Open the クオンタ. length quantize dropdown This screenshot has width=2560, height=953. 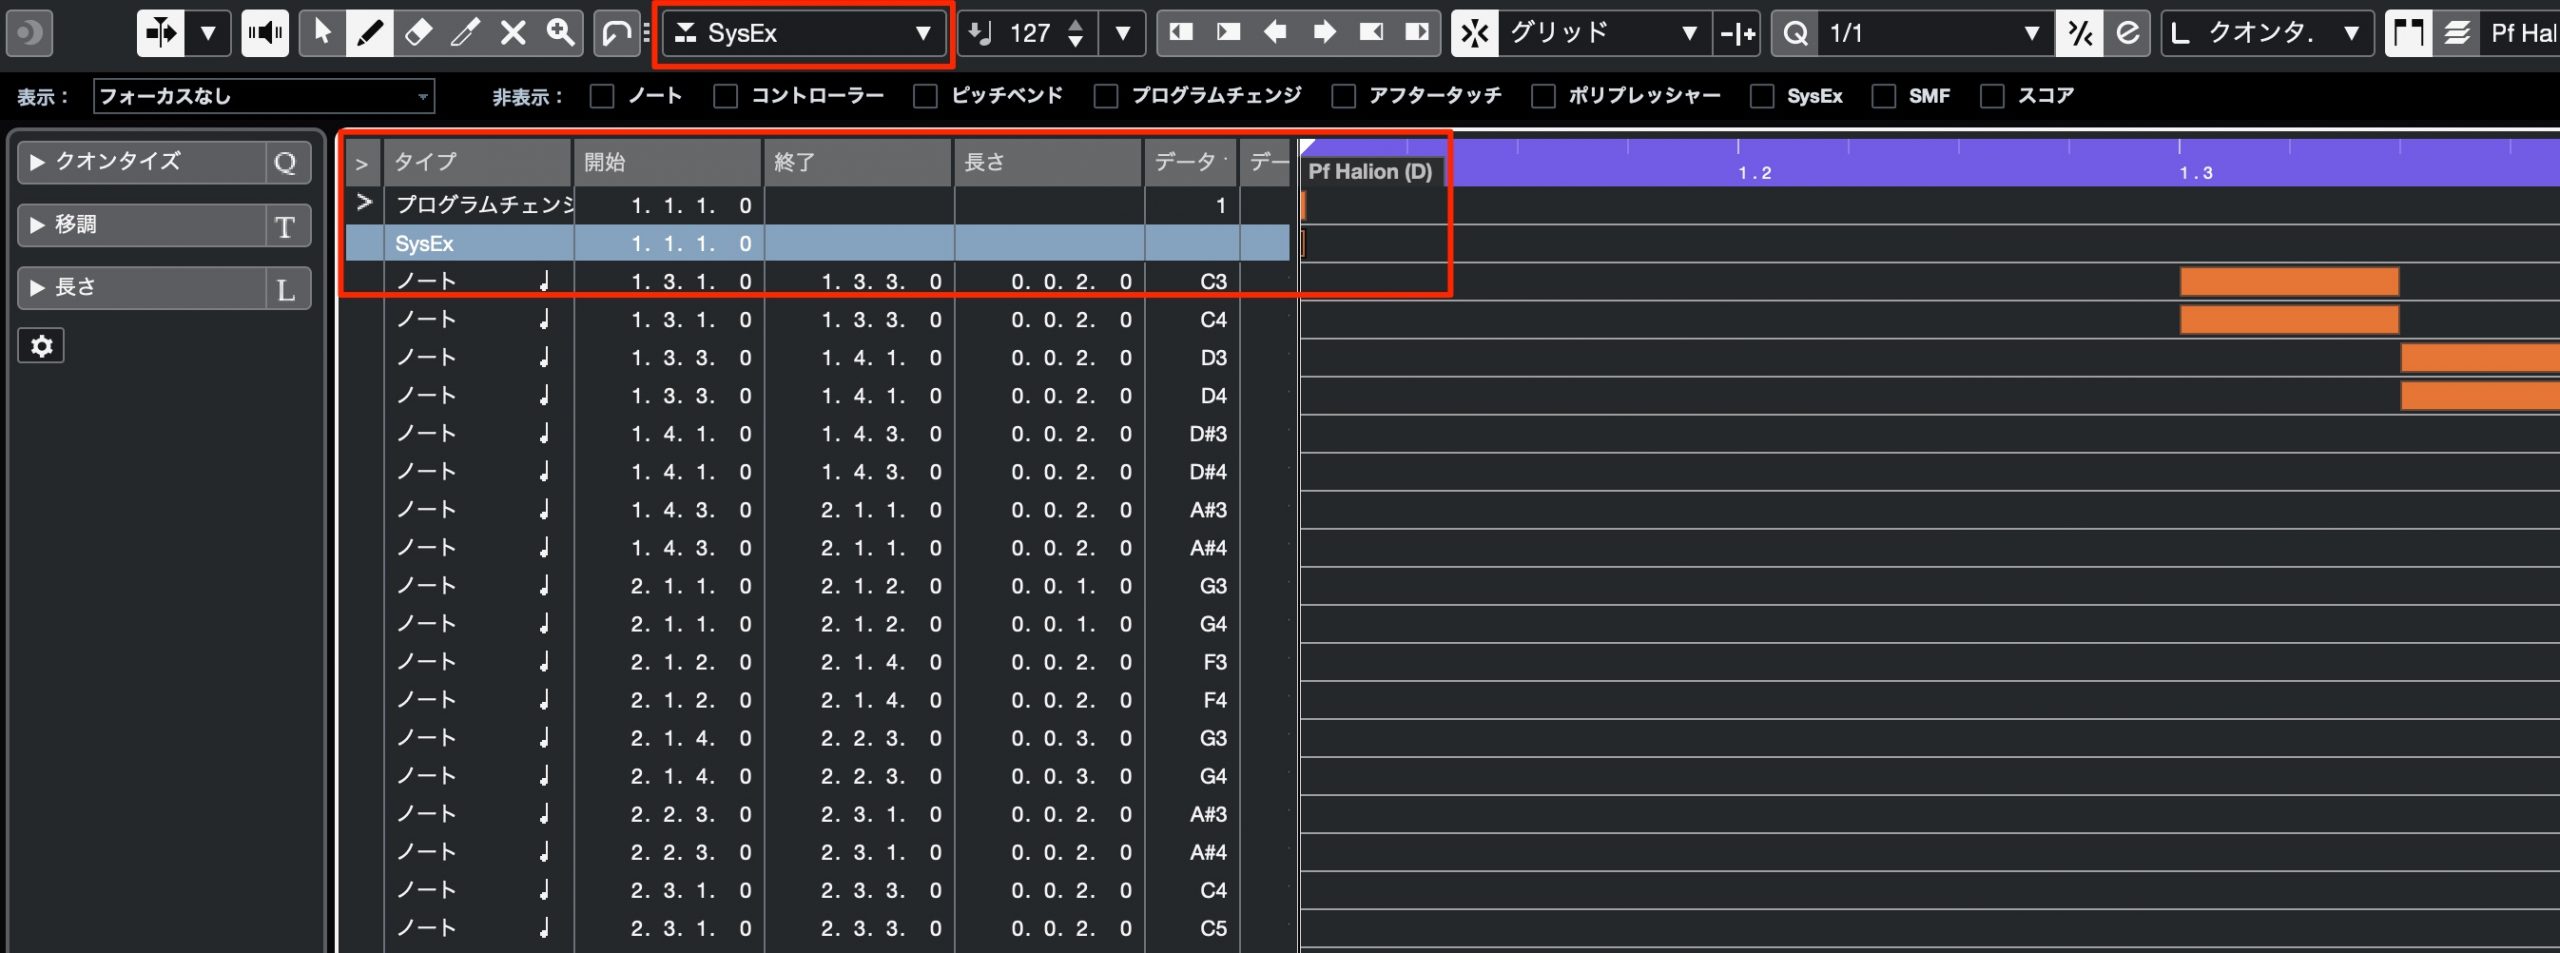2267,33
